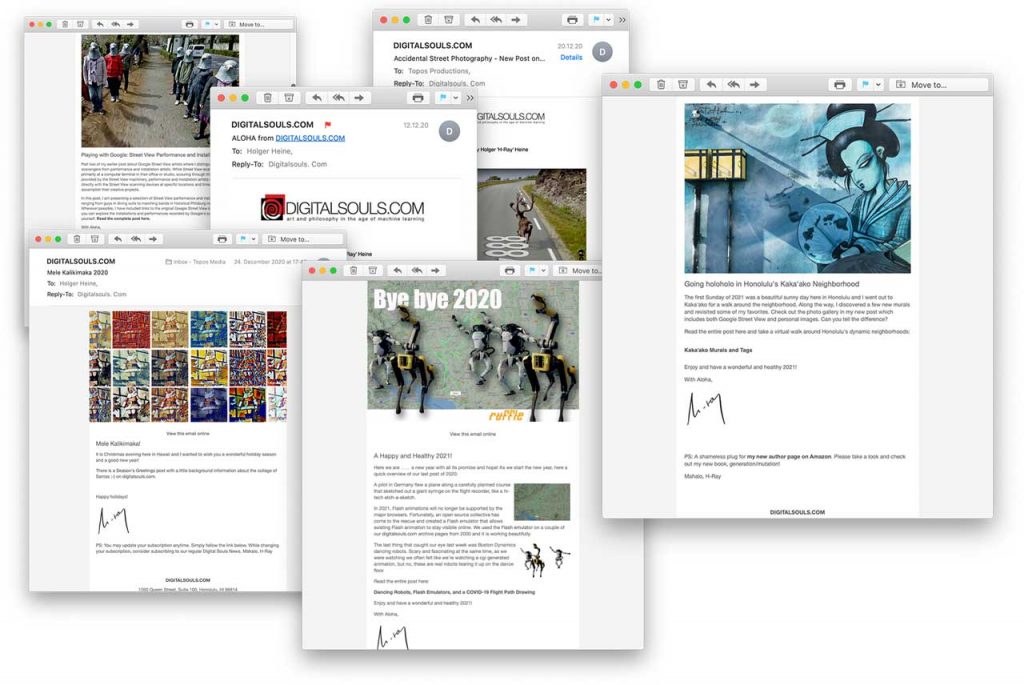Image resolution: width=1024 pixels, height=685 pixels.
Task: Click sender avatar D in Accidental Street Photography
Action: click(602, 52)
